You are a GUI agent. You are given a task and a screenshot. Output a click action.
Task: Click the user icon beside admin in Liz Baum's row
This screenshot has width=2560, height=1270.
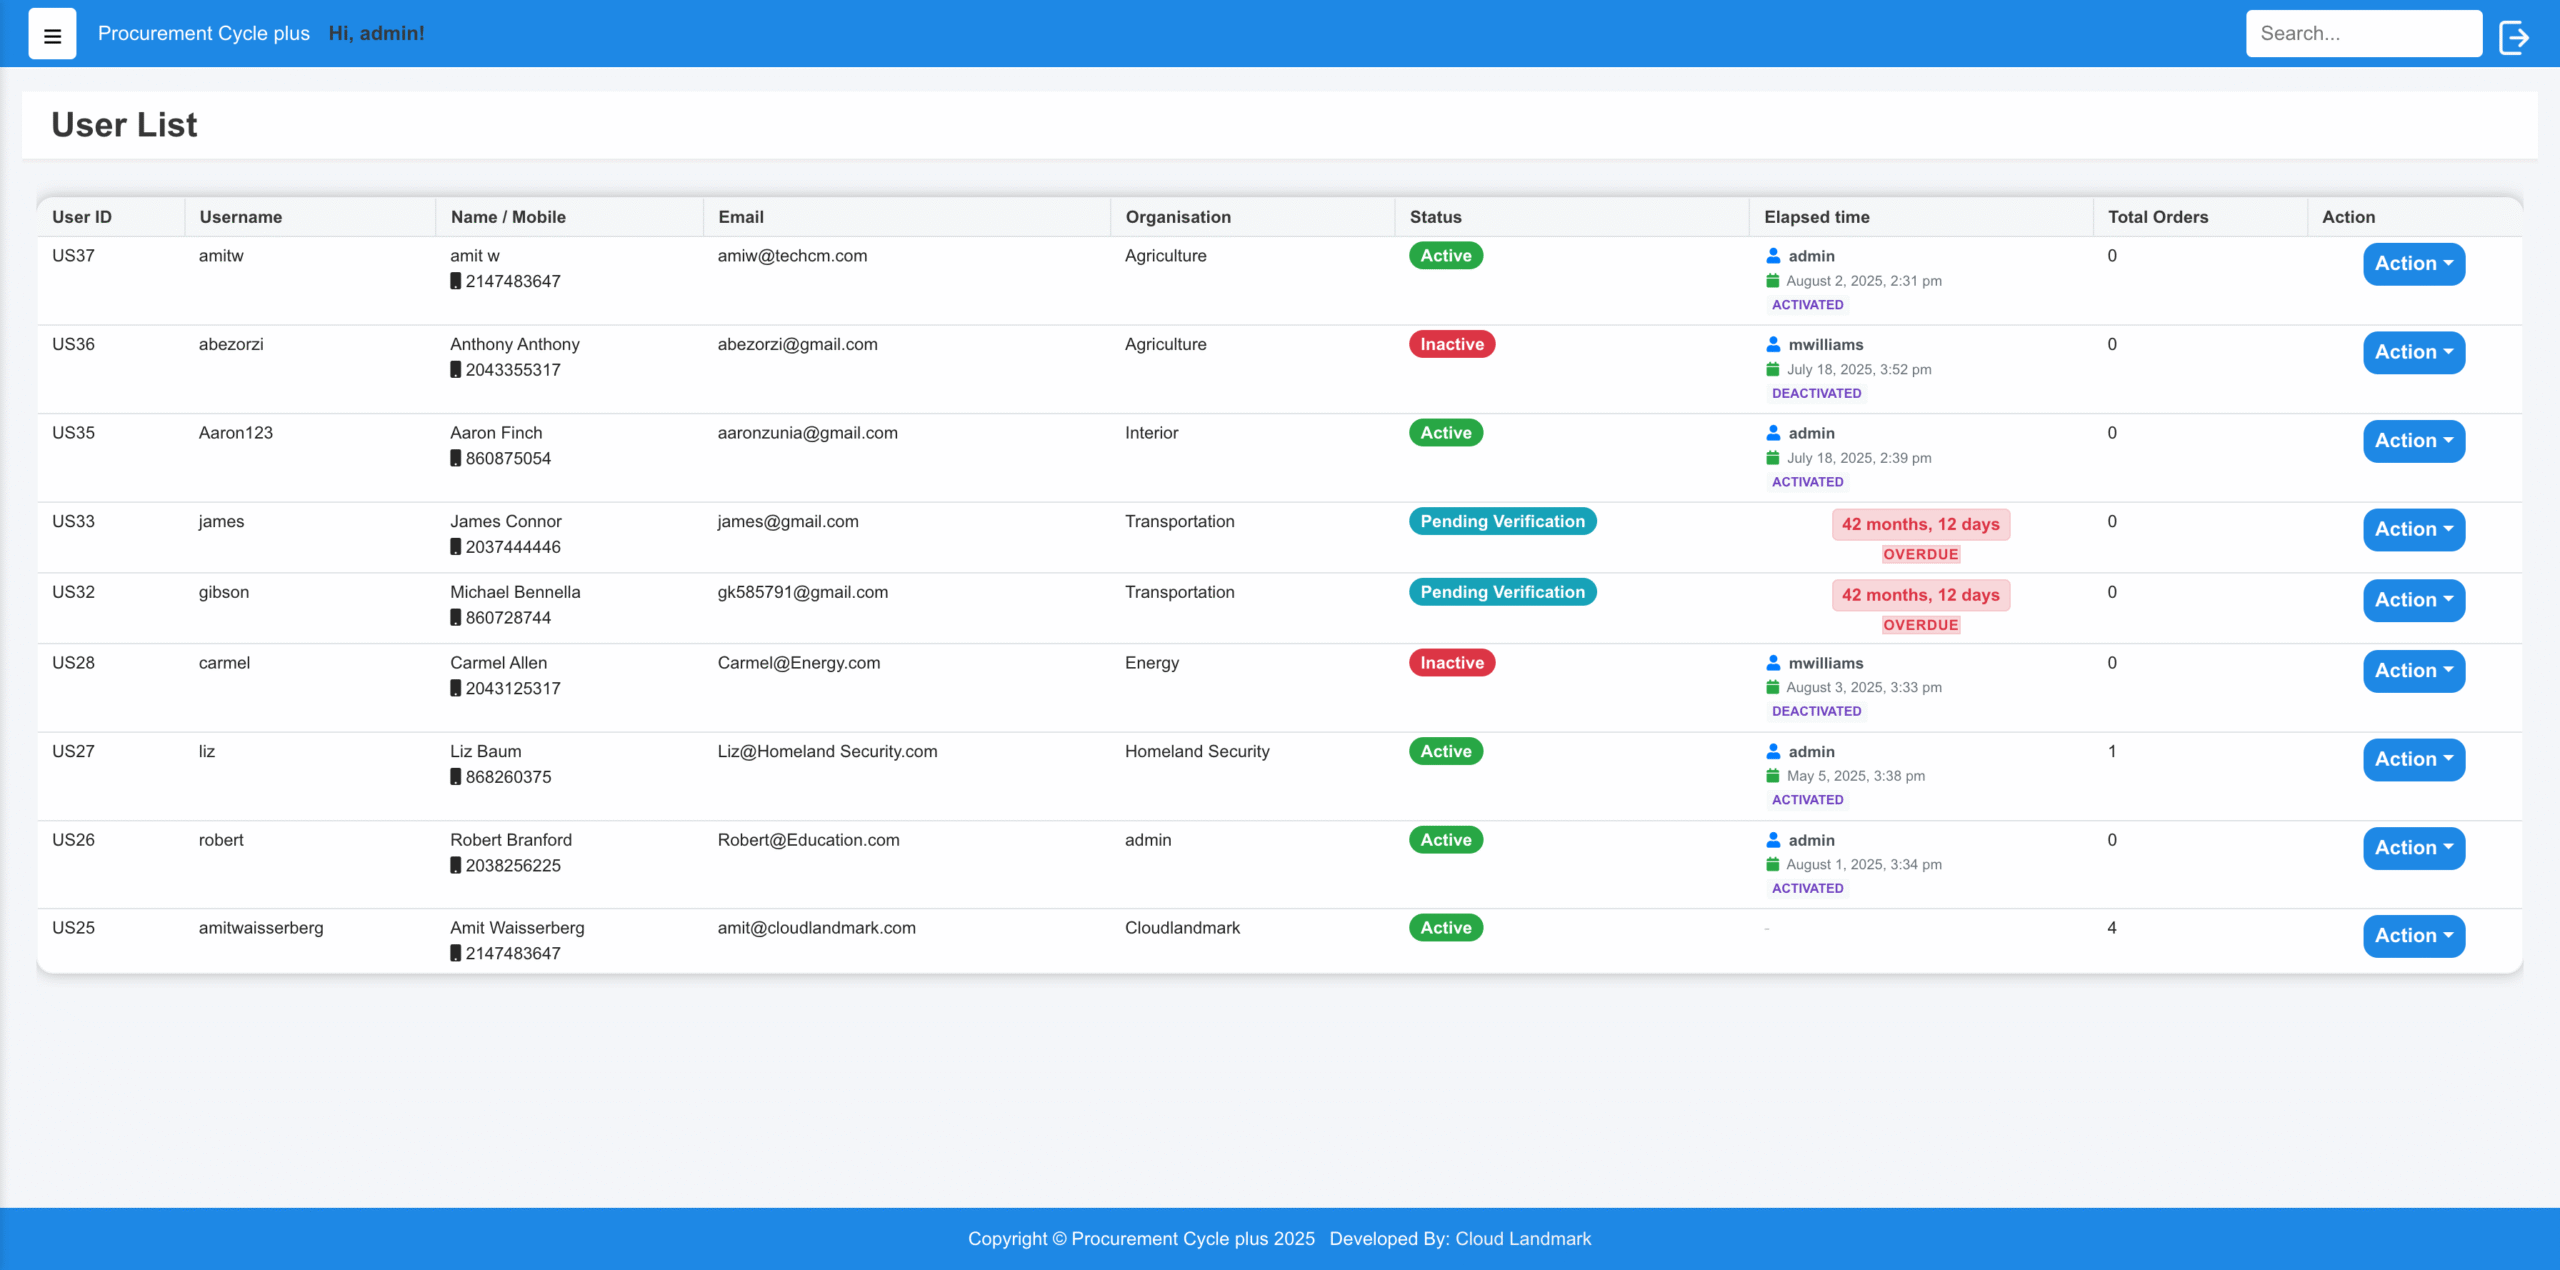point(1772,751)
